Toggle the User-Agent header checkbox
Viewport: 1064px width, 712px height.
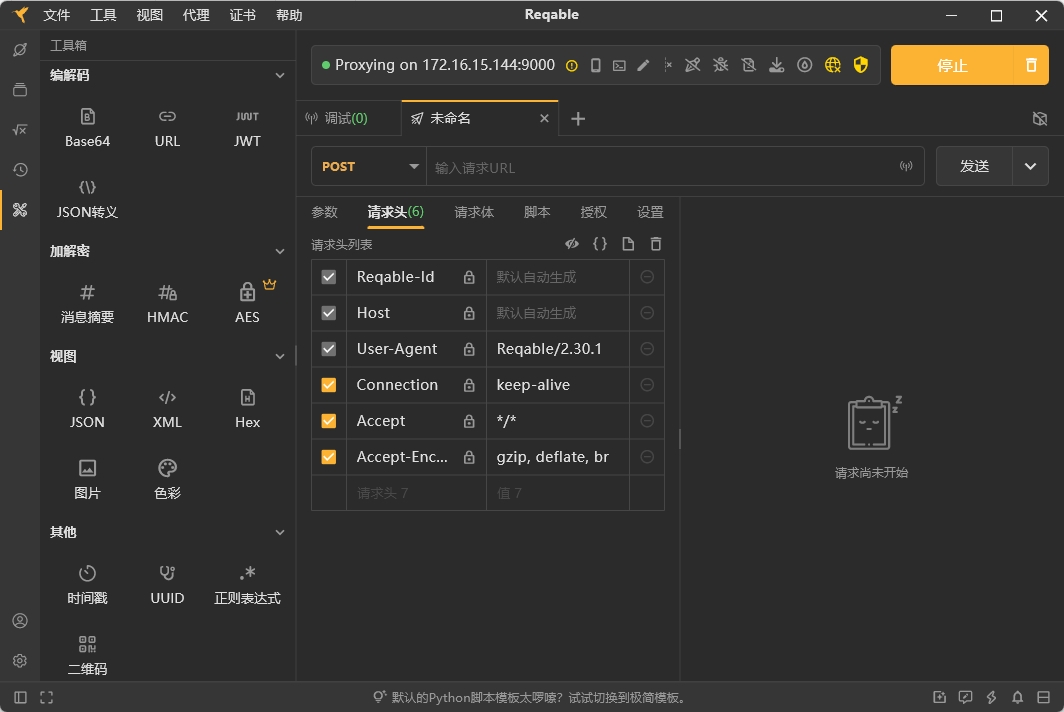[x=328, y=349]
